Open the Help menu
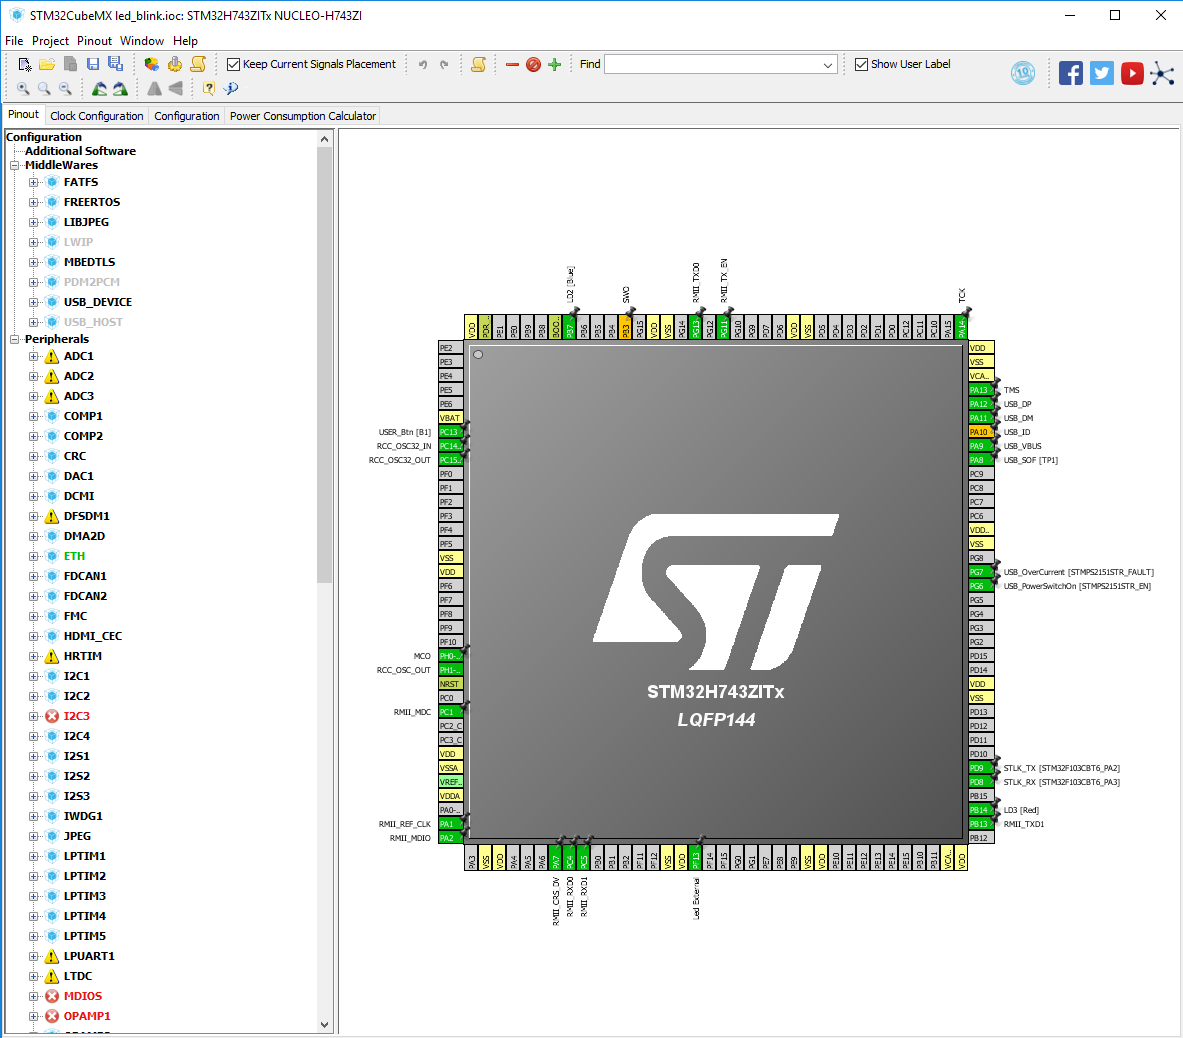This screenshot has height=1038, width=1183. (x=186, y=41)
